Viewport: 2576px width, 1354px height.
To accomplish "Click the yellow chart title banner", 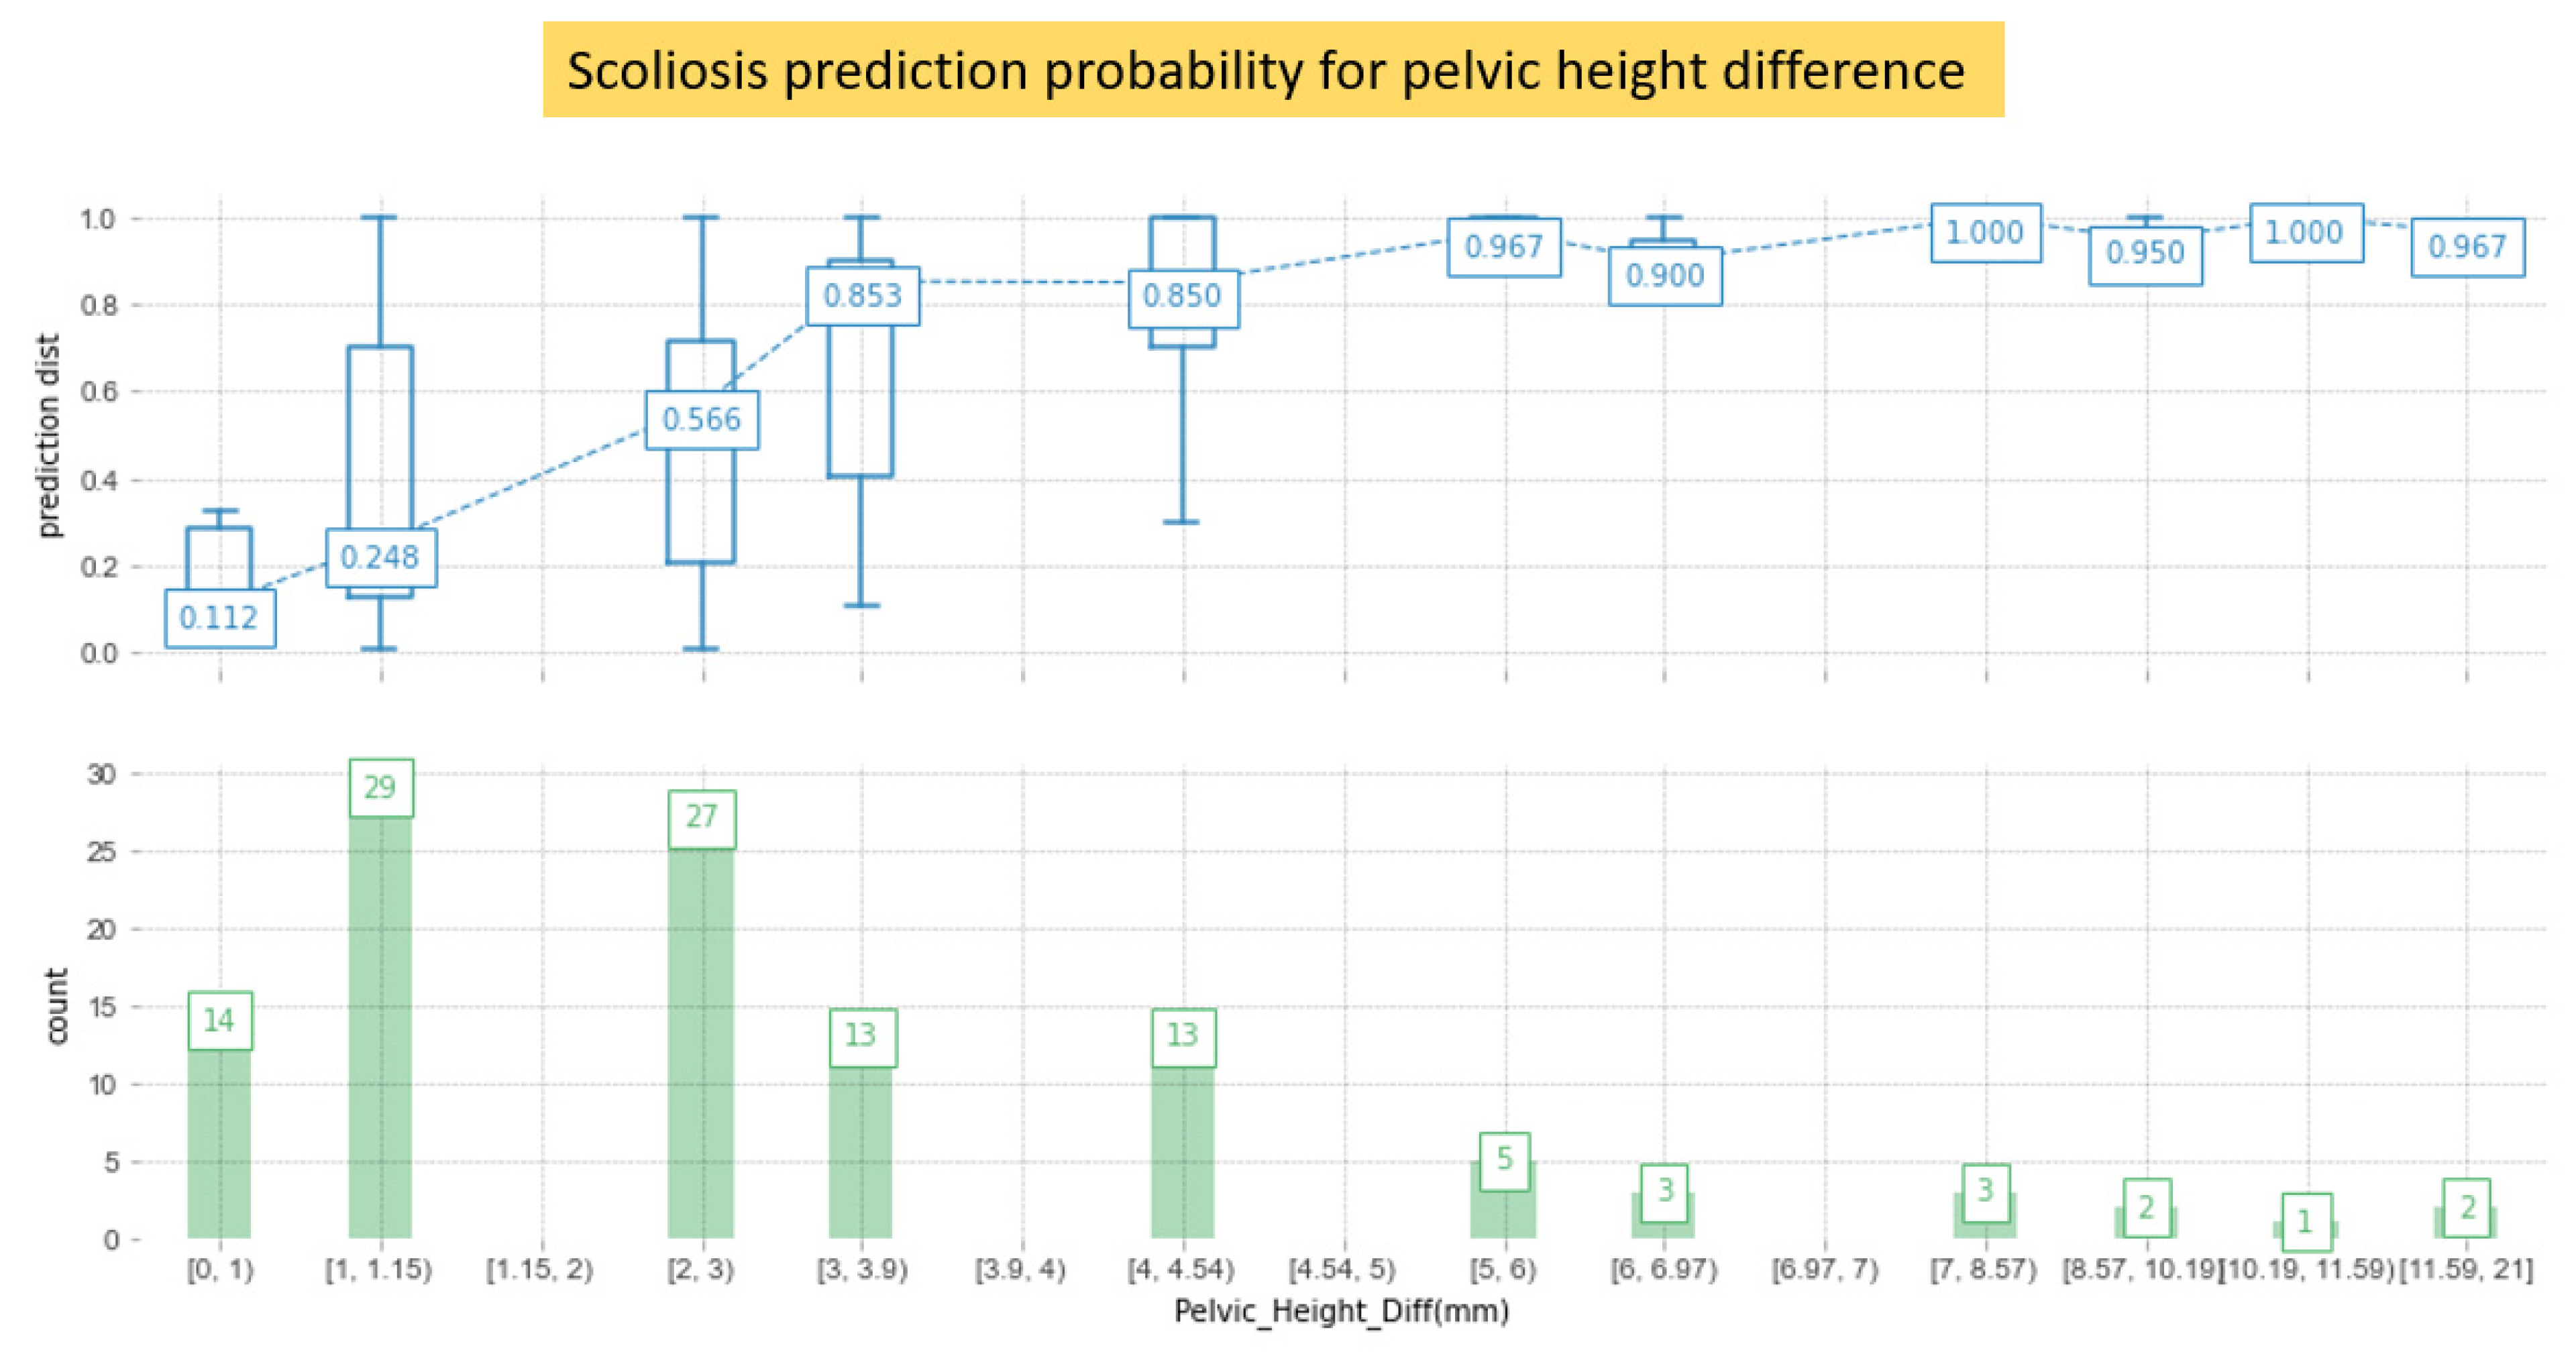I will click(x=1272, y=70).
